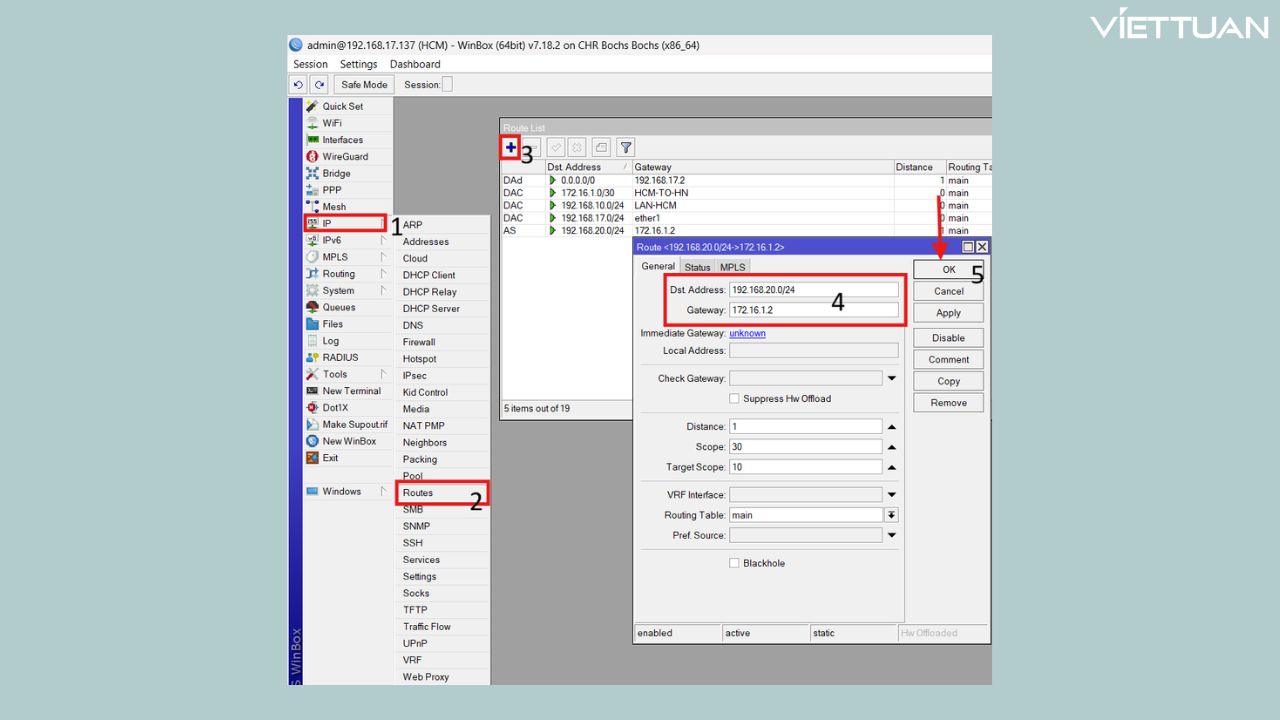Click the filter funnel icon in Route List

click(x=626, y=148)
